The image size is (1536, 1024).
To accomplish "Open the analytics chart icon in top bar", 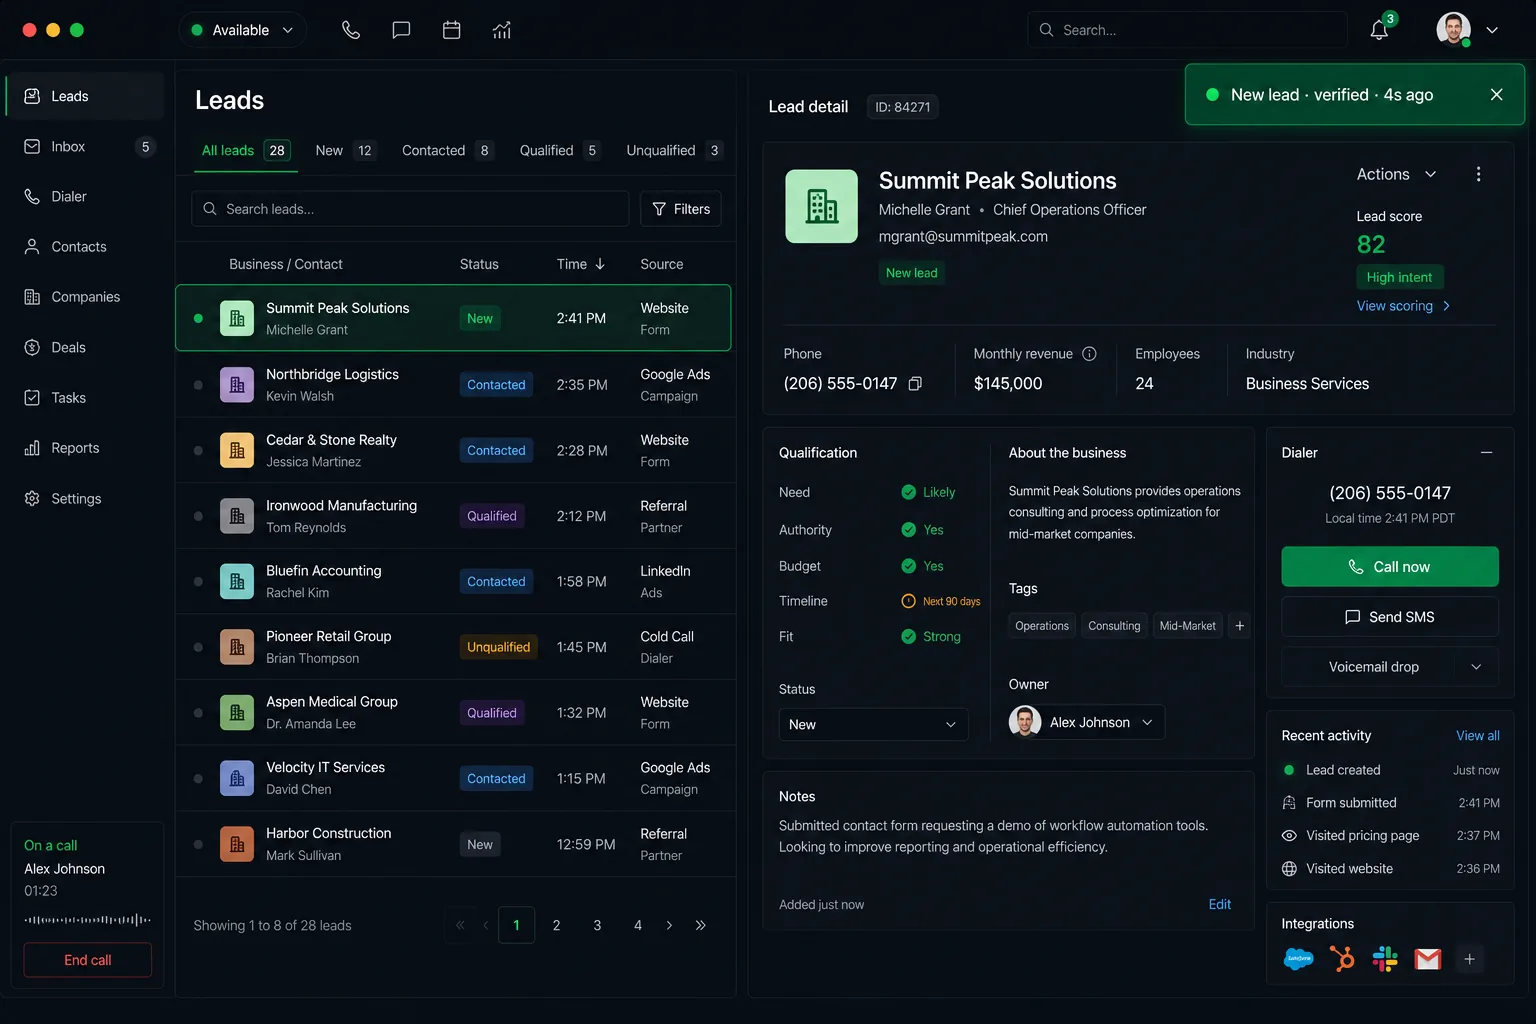I will pos(502,30).
